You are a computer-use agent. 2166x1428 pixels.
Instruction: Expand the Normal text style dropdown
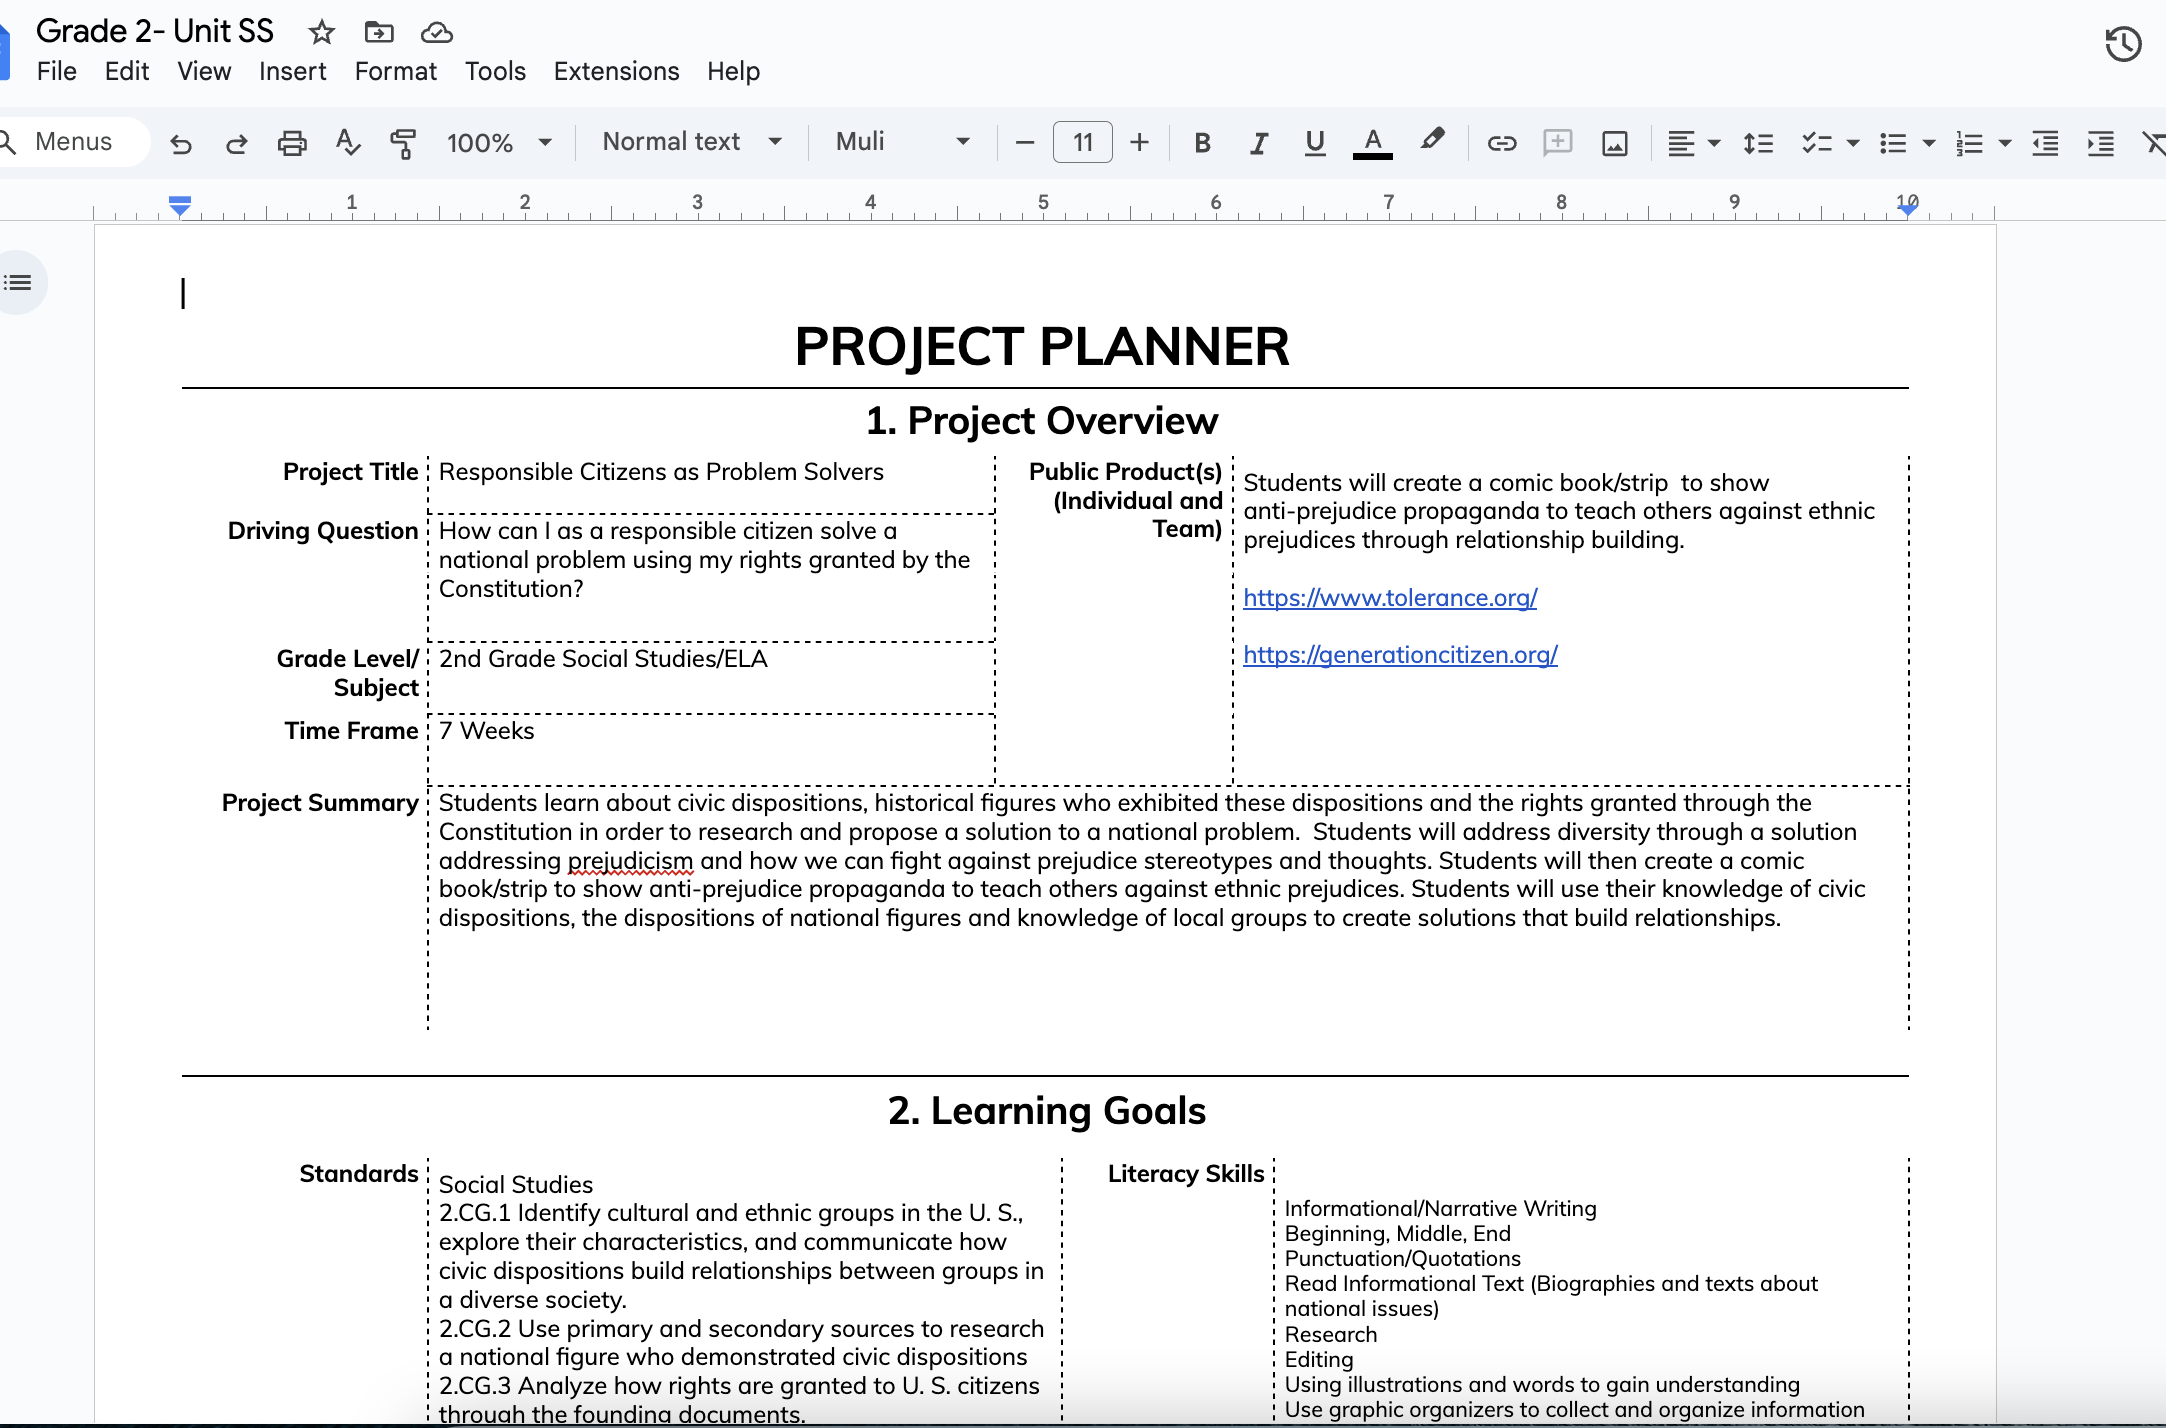[691, 142]
